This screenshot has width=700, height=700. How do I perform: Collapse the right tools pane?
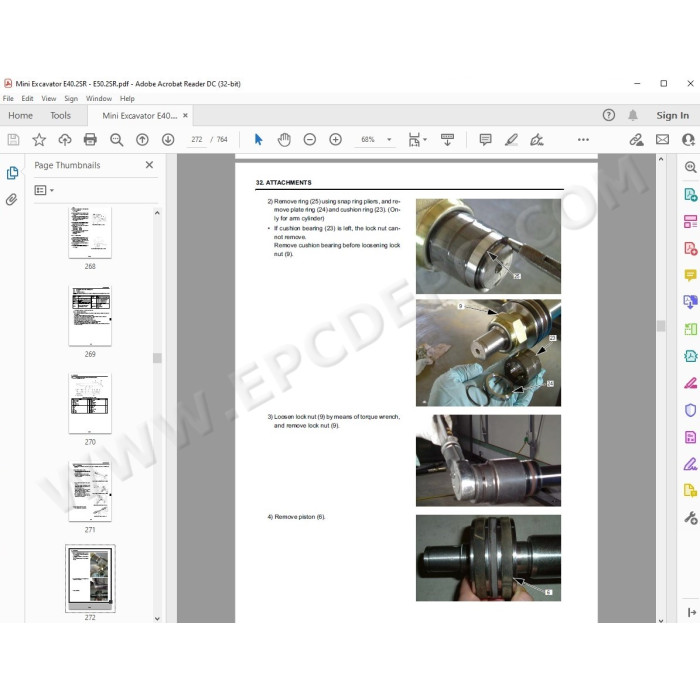point(692,612)
